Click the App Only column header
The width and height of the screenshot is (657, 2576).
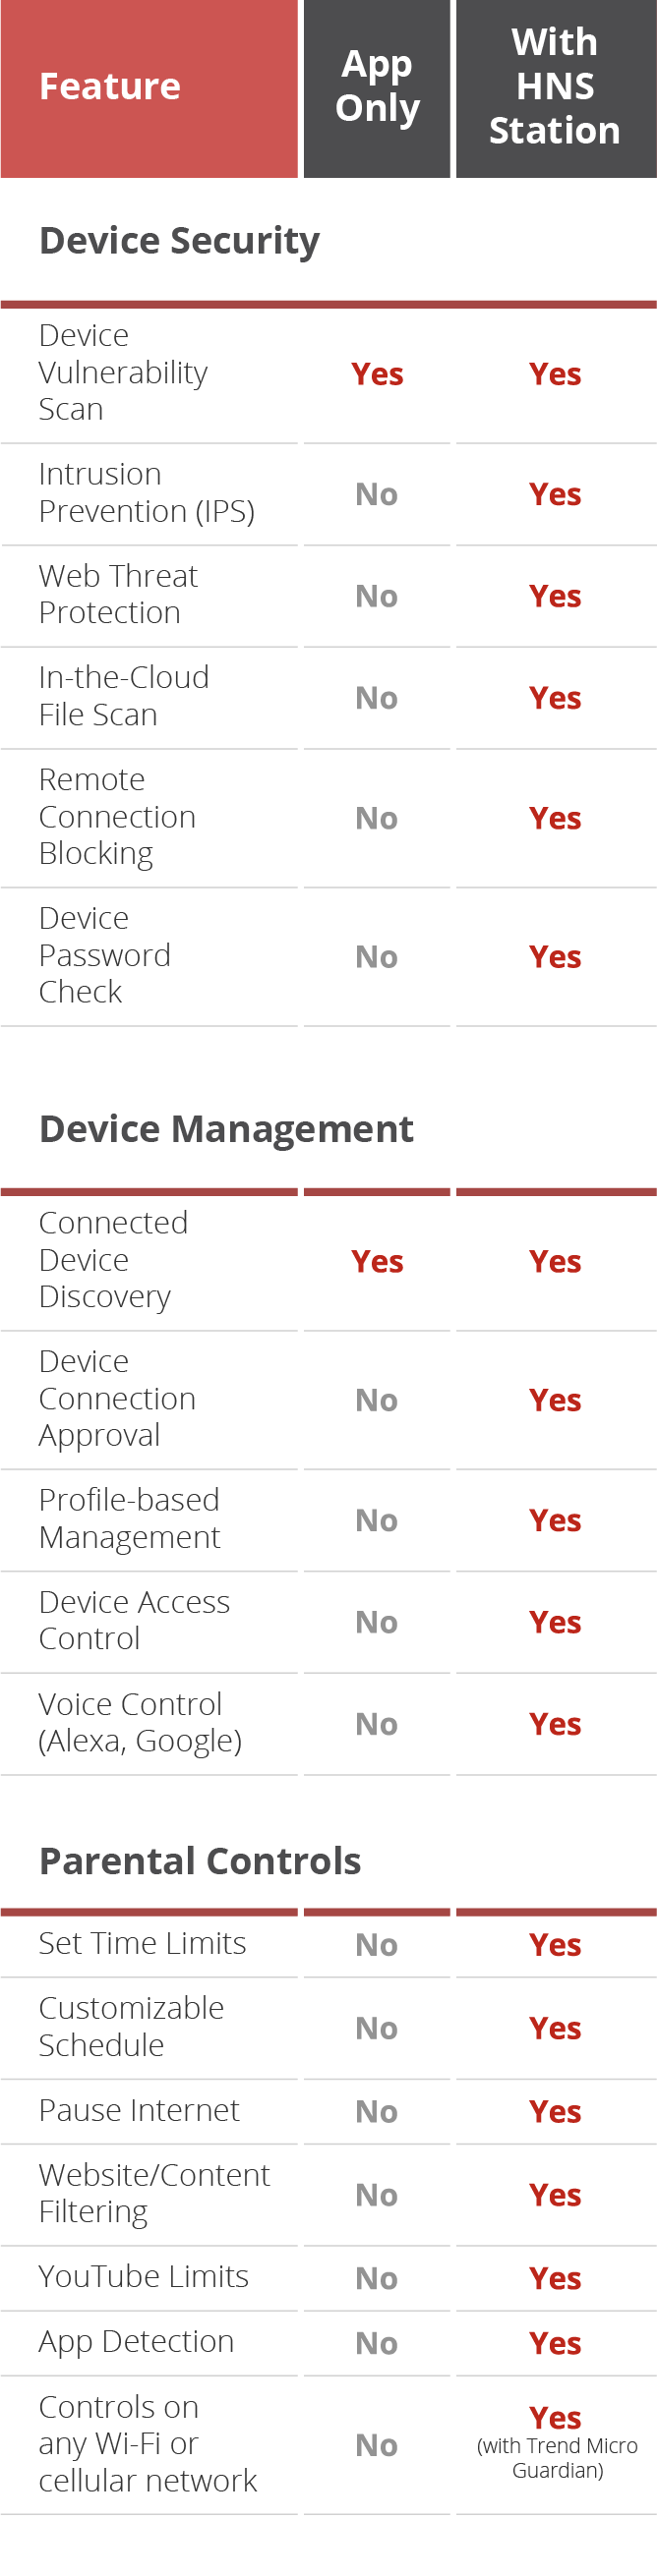pos(377,87)
